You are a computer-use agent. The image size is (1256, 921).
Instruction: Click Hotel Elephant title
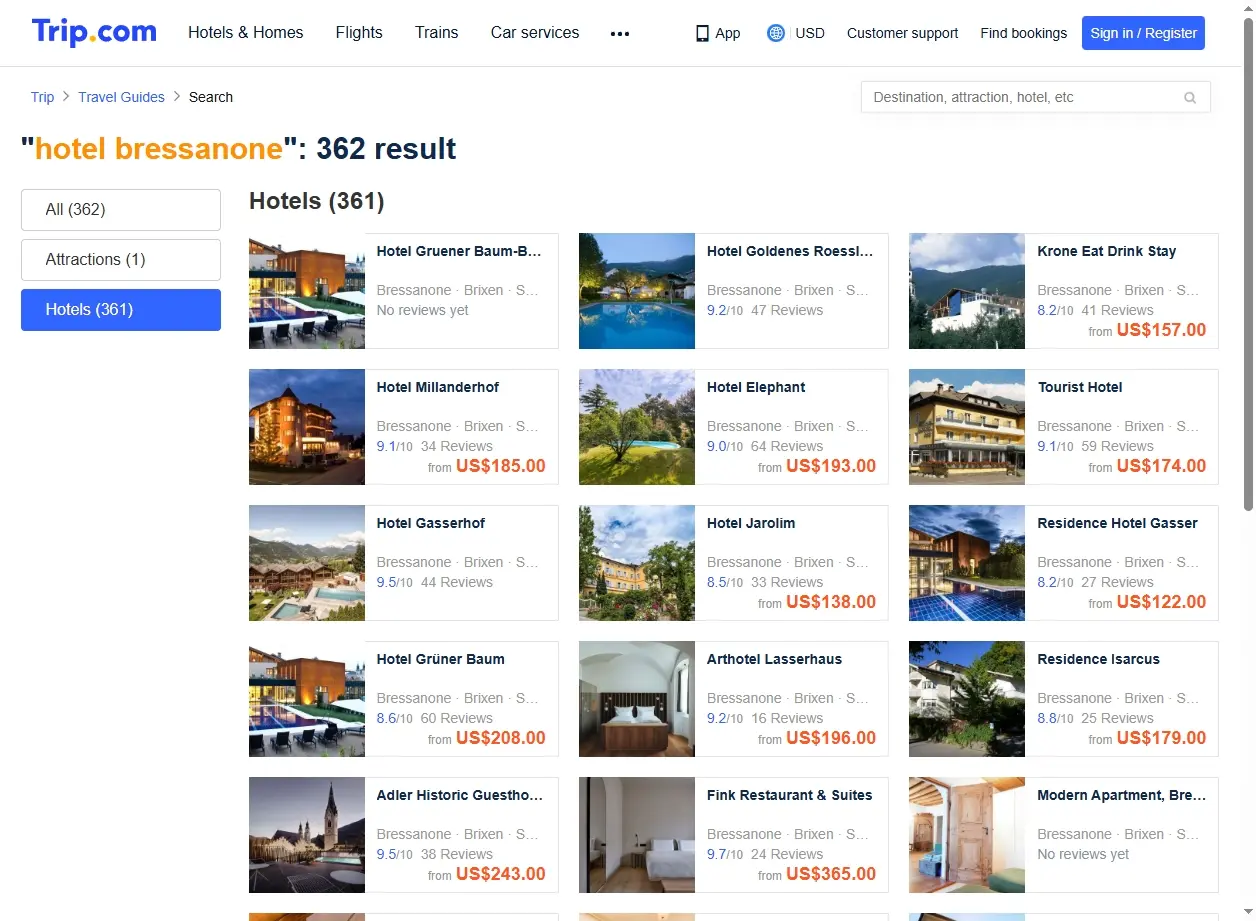pos(756,387)
